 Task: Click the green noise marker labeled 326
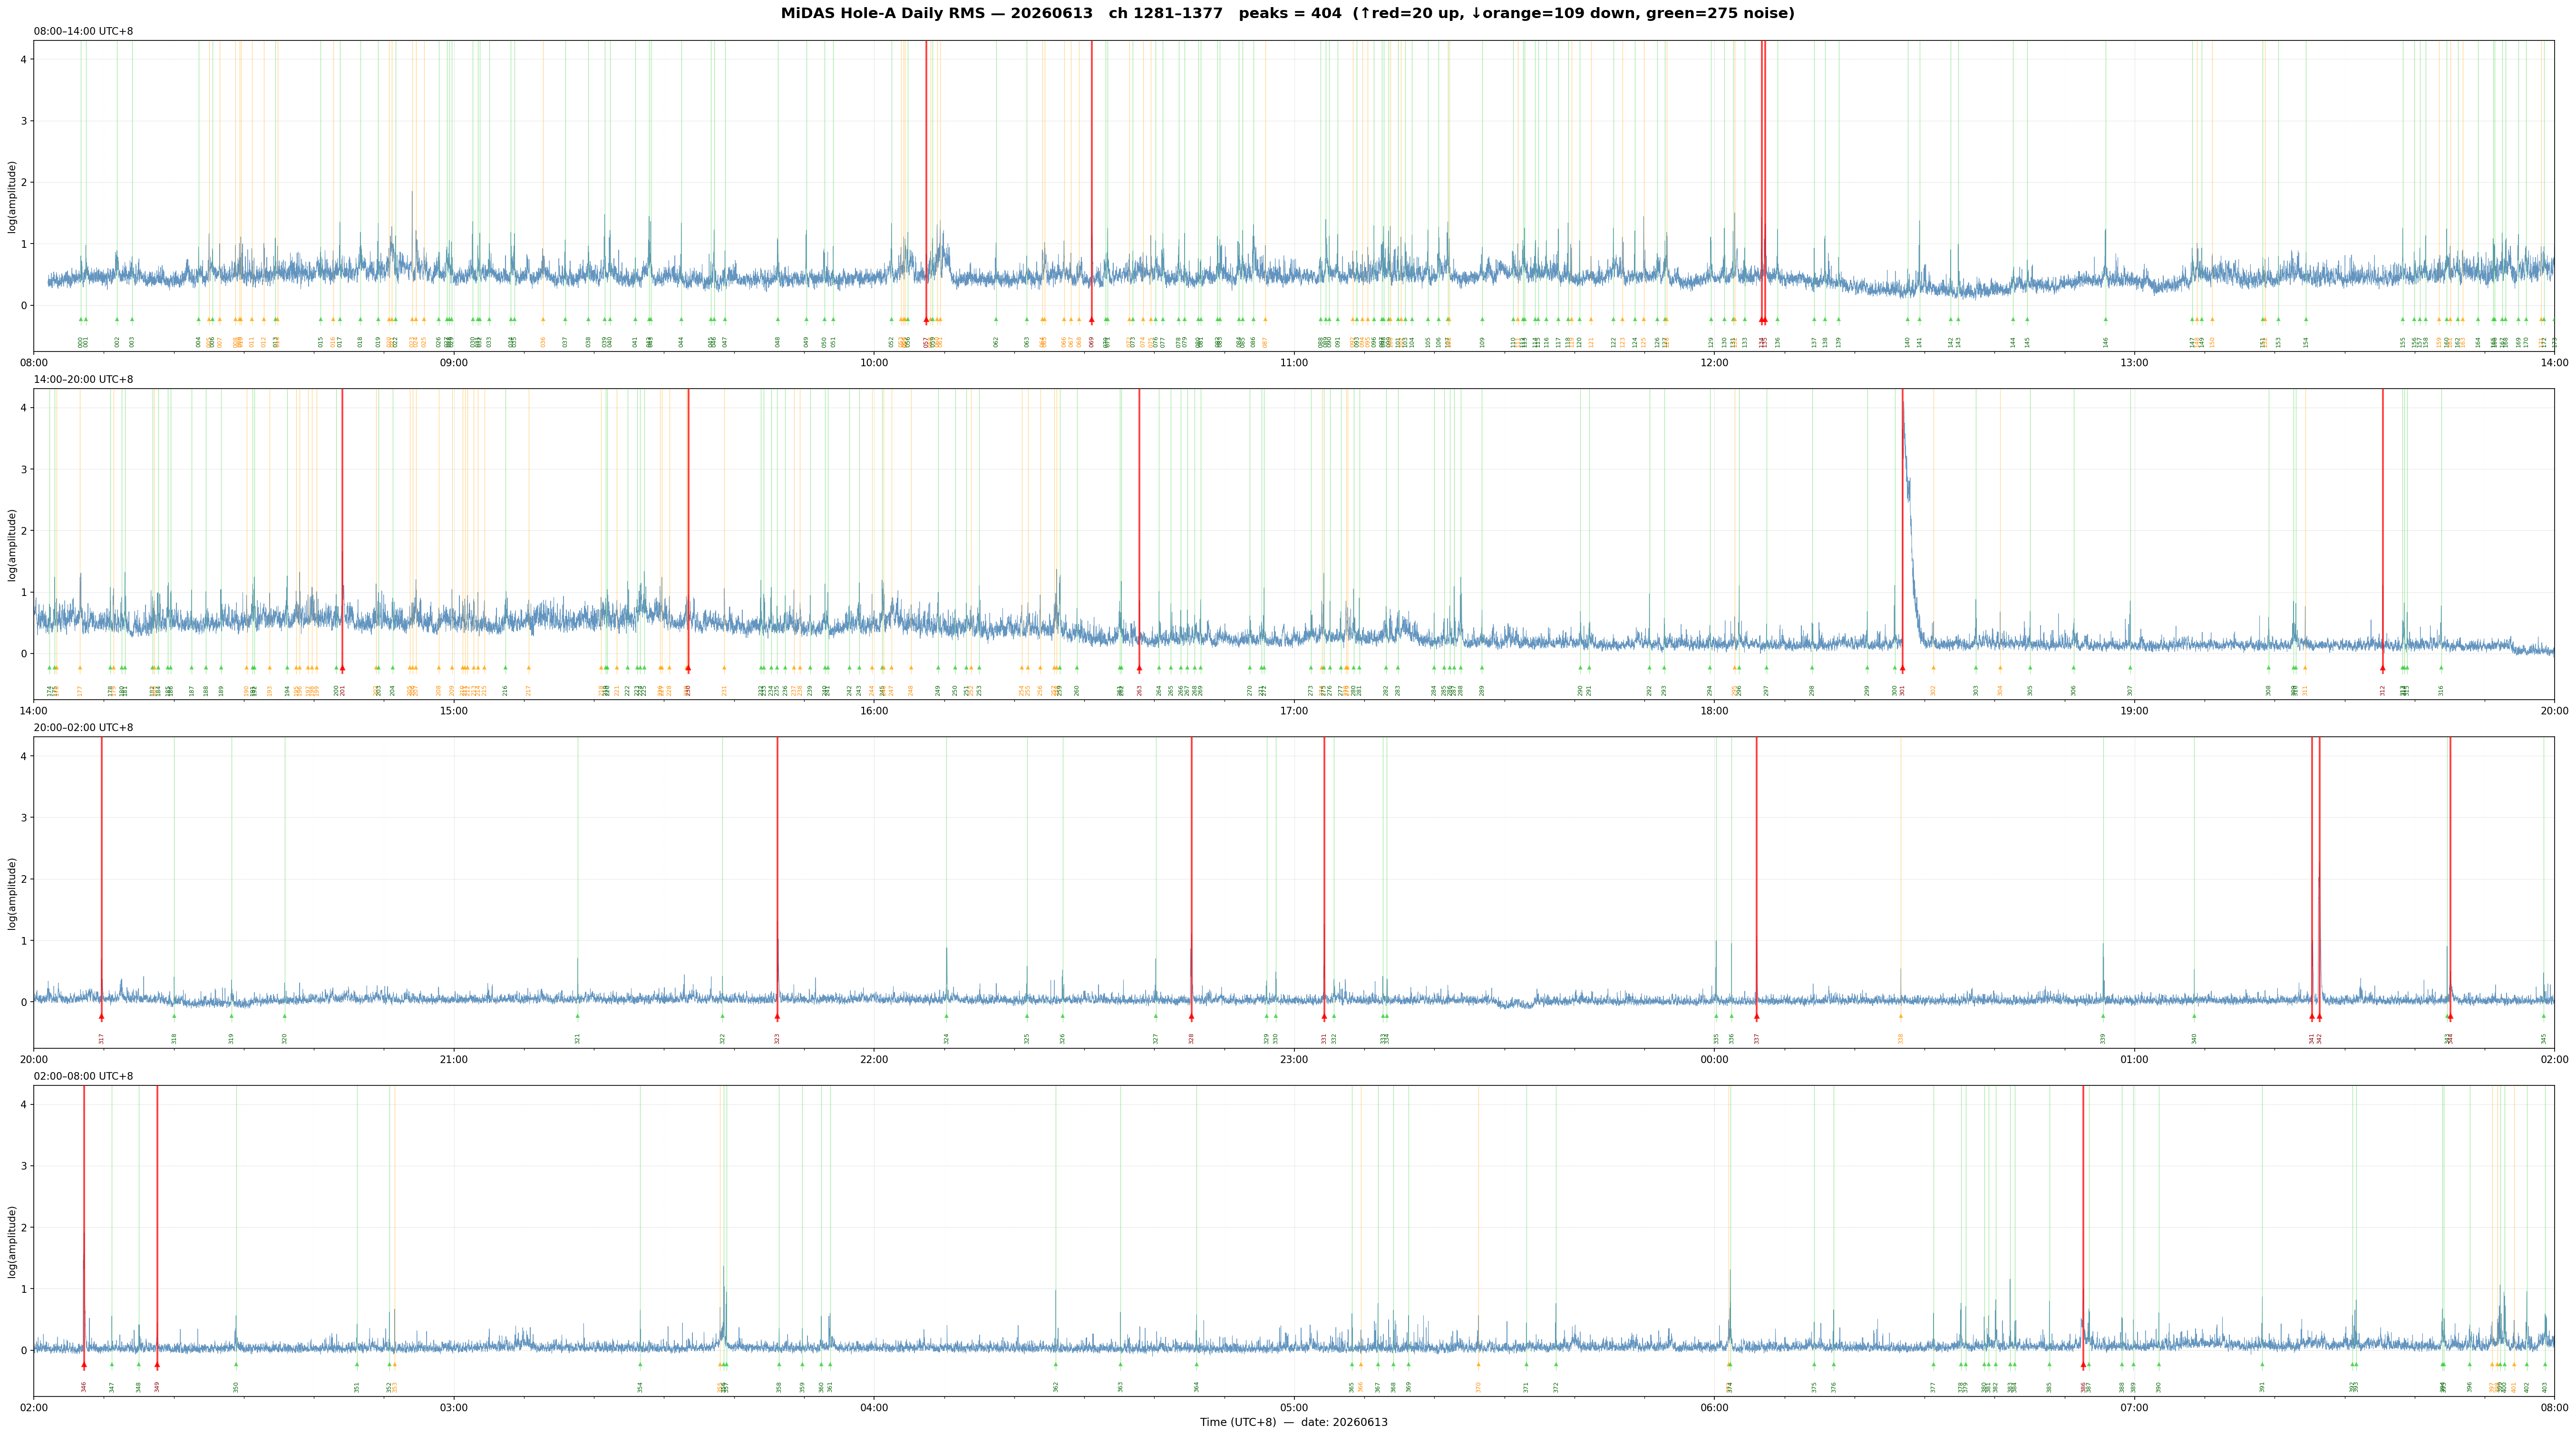pyautogui.click(x=1062, y=1016)
